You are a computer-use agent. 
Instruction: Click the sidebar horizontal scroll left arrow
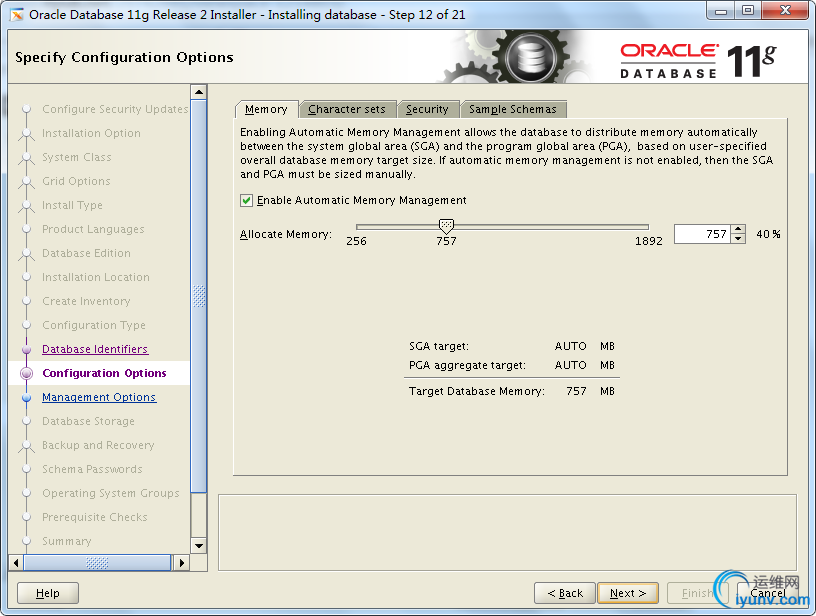16,562
